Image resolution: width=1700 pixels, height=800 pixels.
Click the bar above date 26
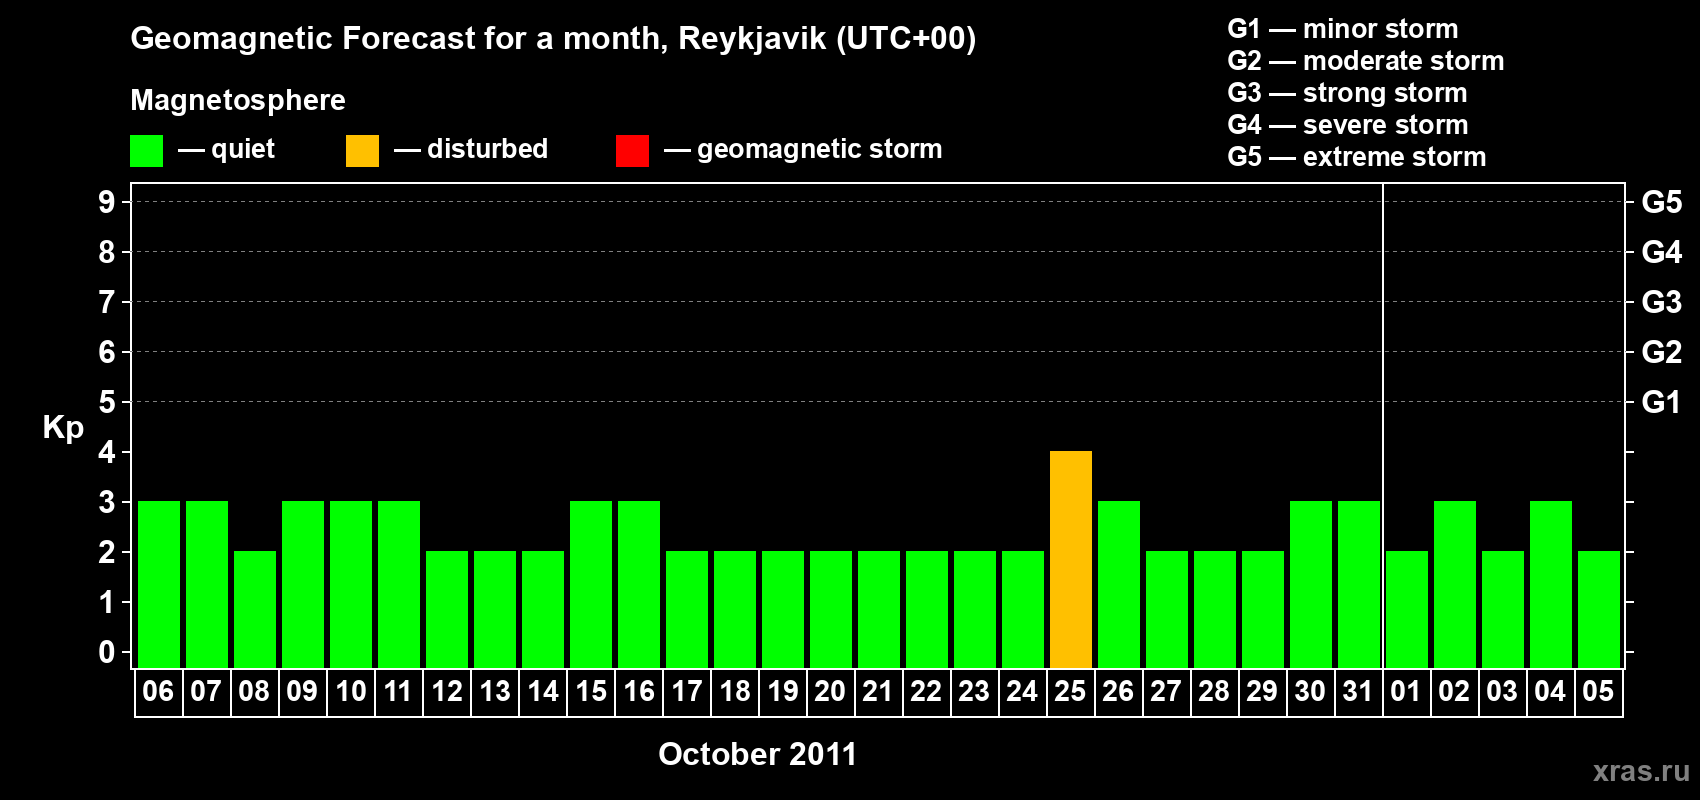point(1119,584)
